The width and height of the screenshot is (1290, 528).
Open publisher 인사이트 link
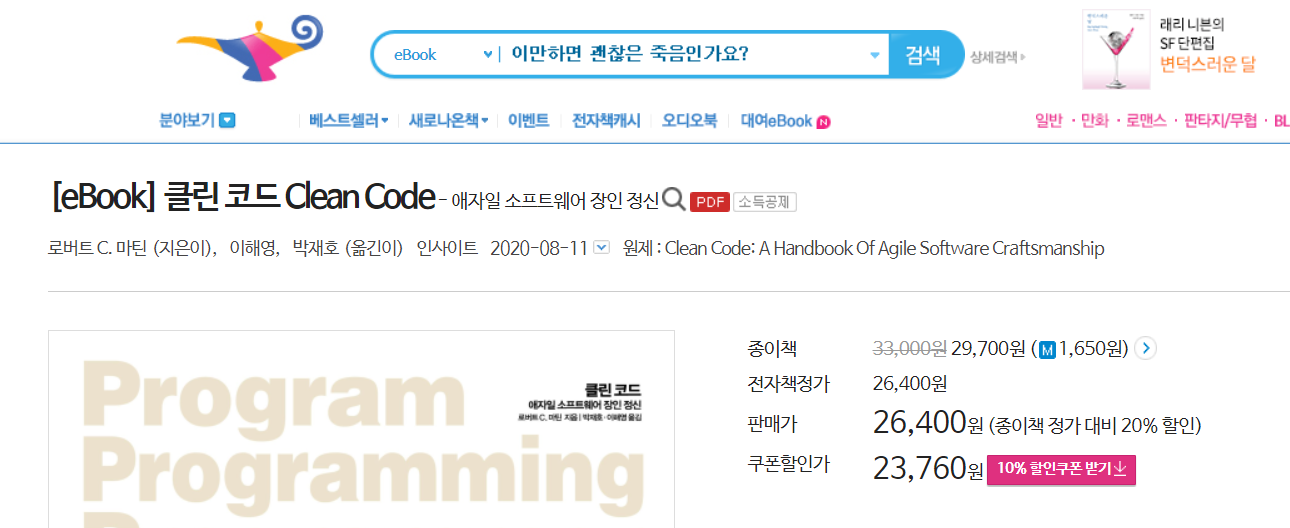(447, 248)
